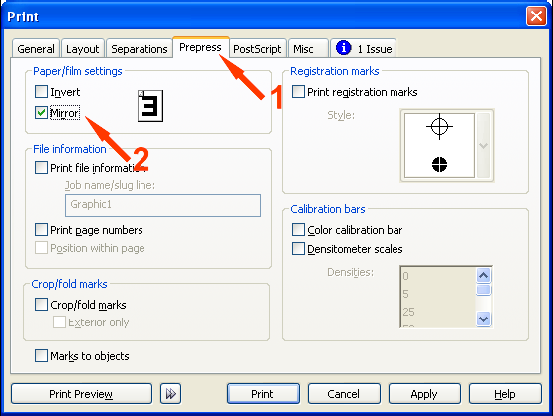Enable Densitometer scales
The height and width of the screenshot is (416, 553).
pyautogui.click(x=298, y=249)
